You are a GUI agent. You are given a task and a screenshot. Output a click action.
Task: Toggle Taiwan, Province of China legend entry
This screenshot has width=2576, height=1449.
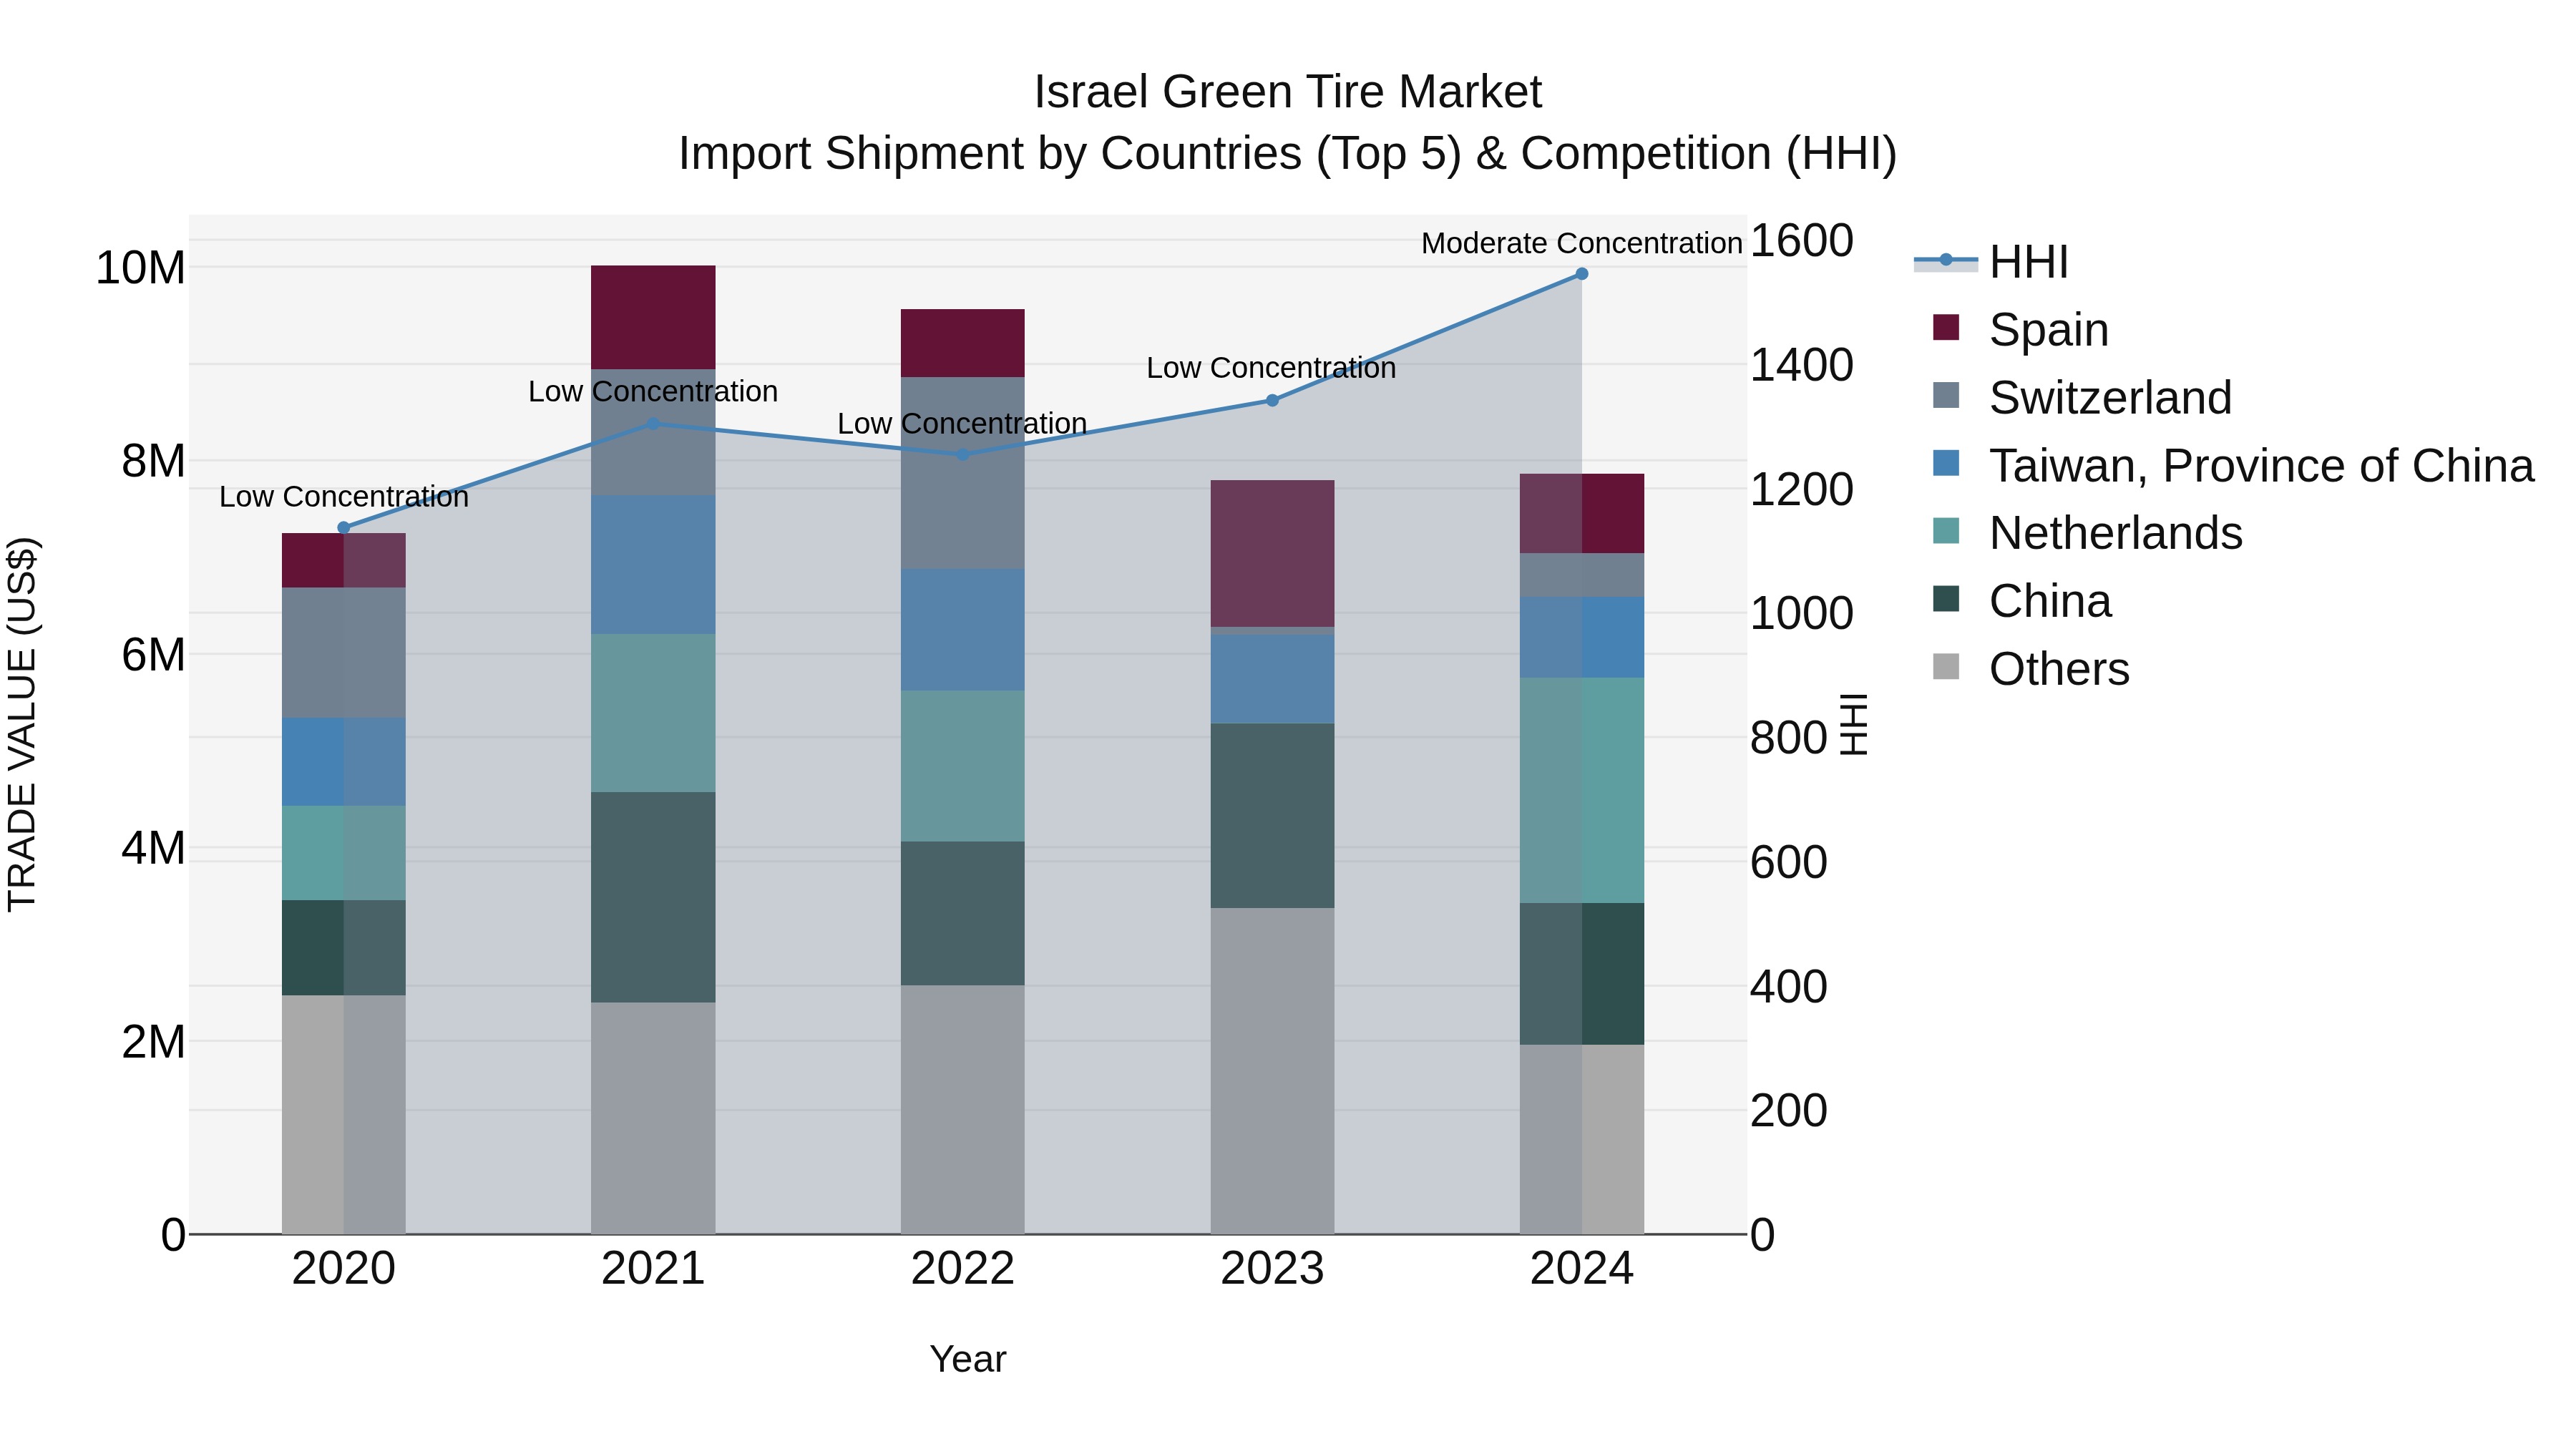coord(2233,465)
